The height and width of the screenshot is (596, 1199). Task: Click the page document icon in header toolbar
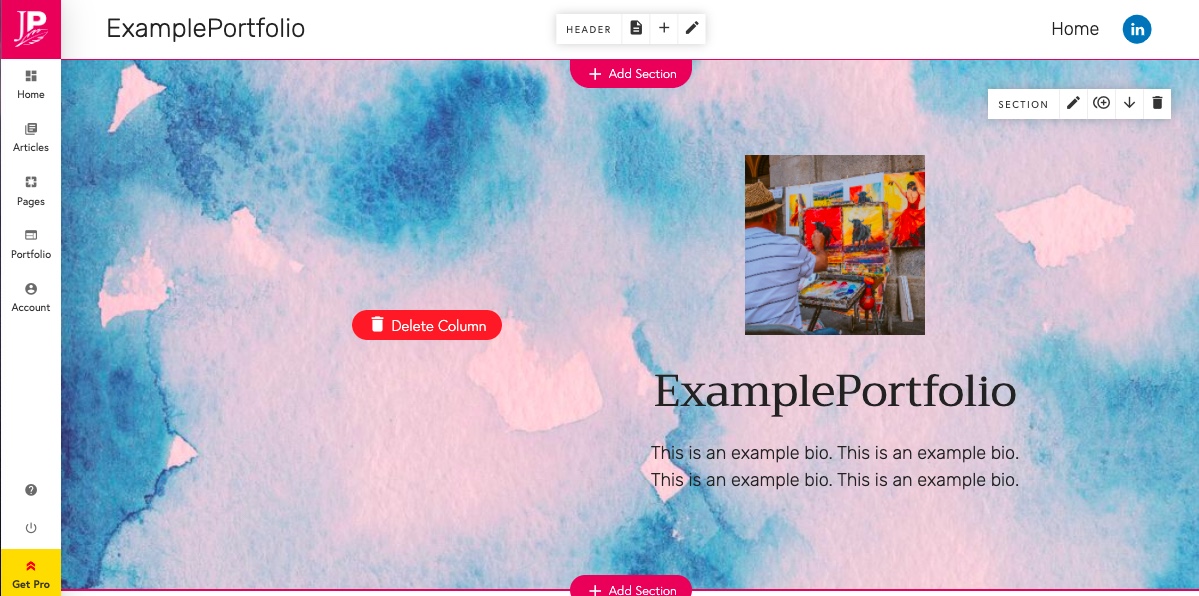pyautogui.click(x=635, y=28)
